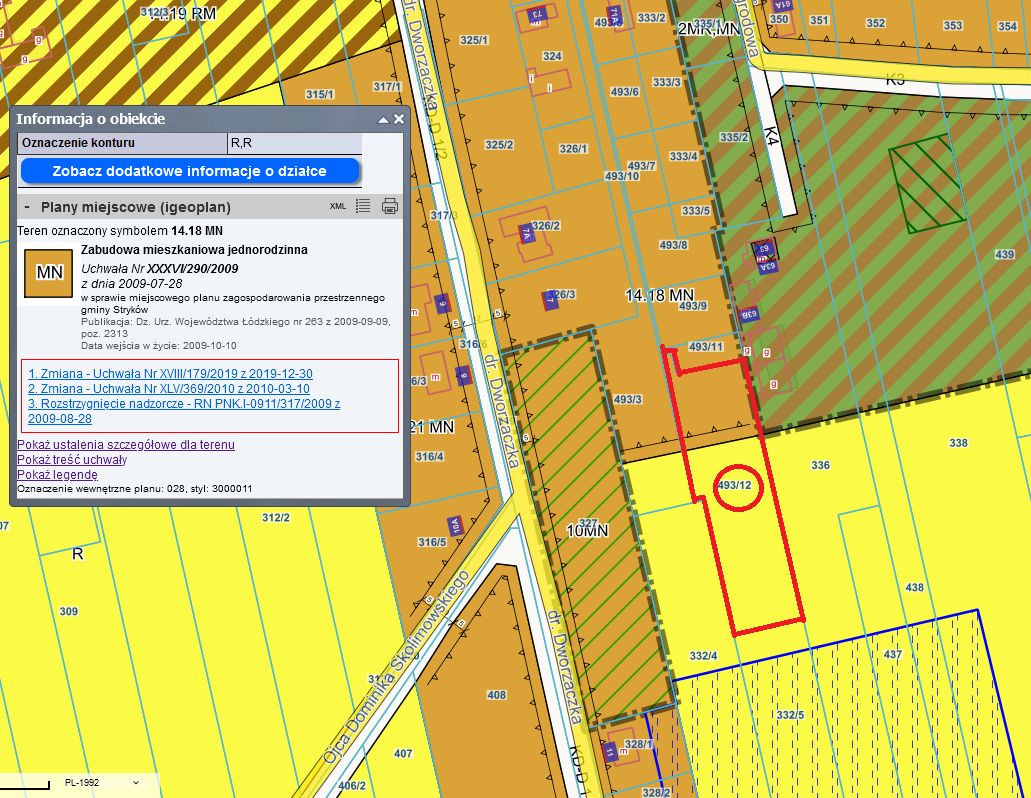Open the PL-1992 coordinate system dropdown

click(102, 782)
